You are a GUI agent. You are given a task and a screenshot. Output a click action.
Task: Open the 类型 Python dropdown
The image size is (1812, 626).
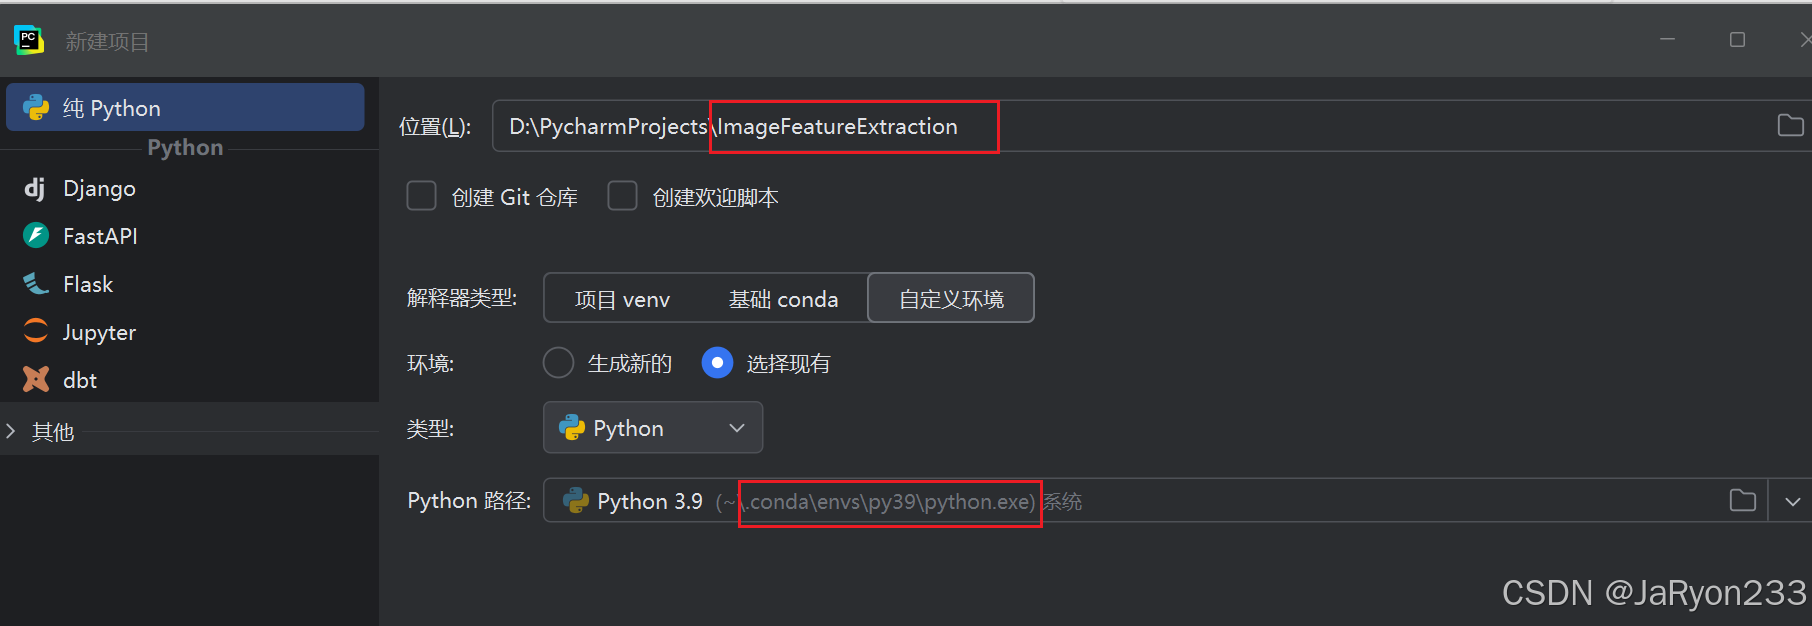(653, 428)
